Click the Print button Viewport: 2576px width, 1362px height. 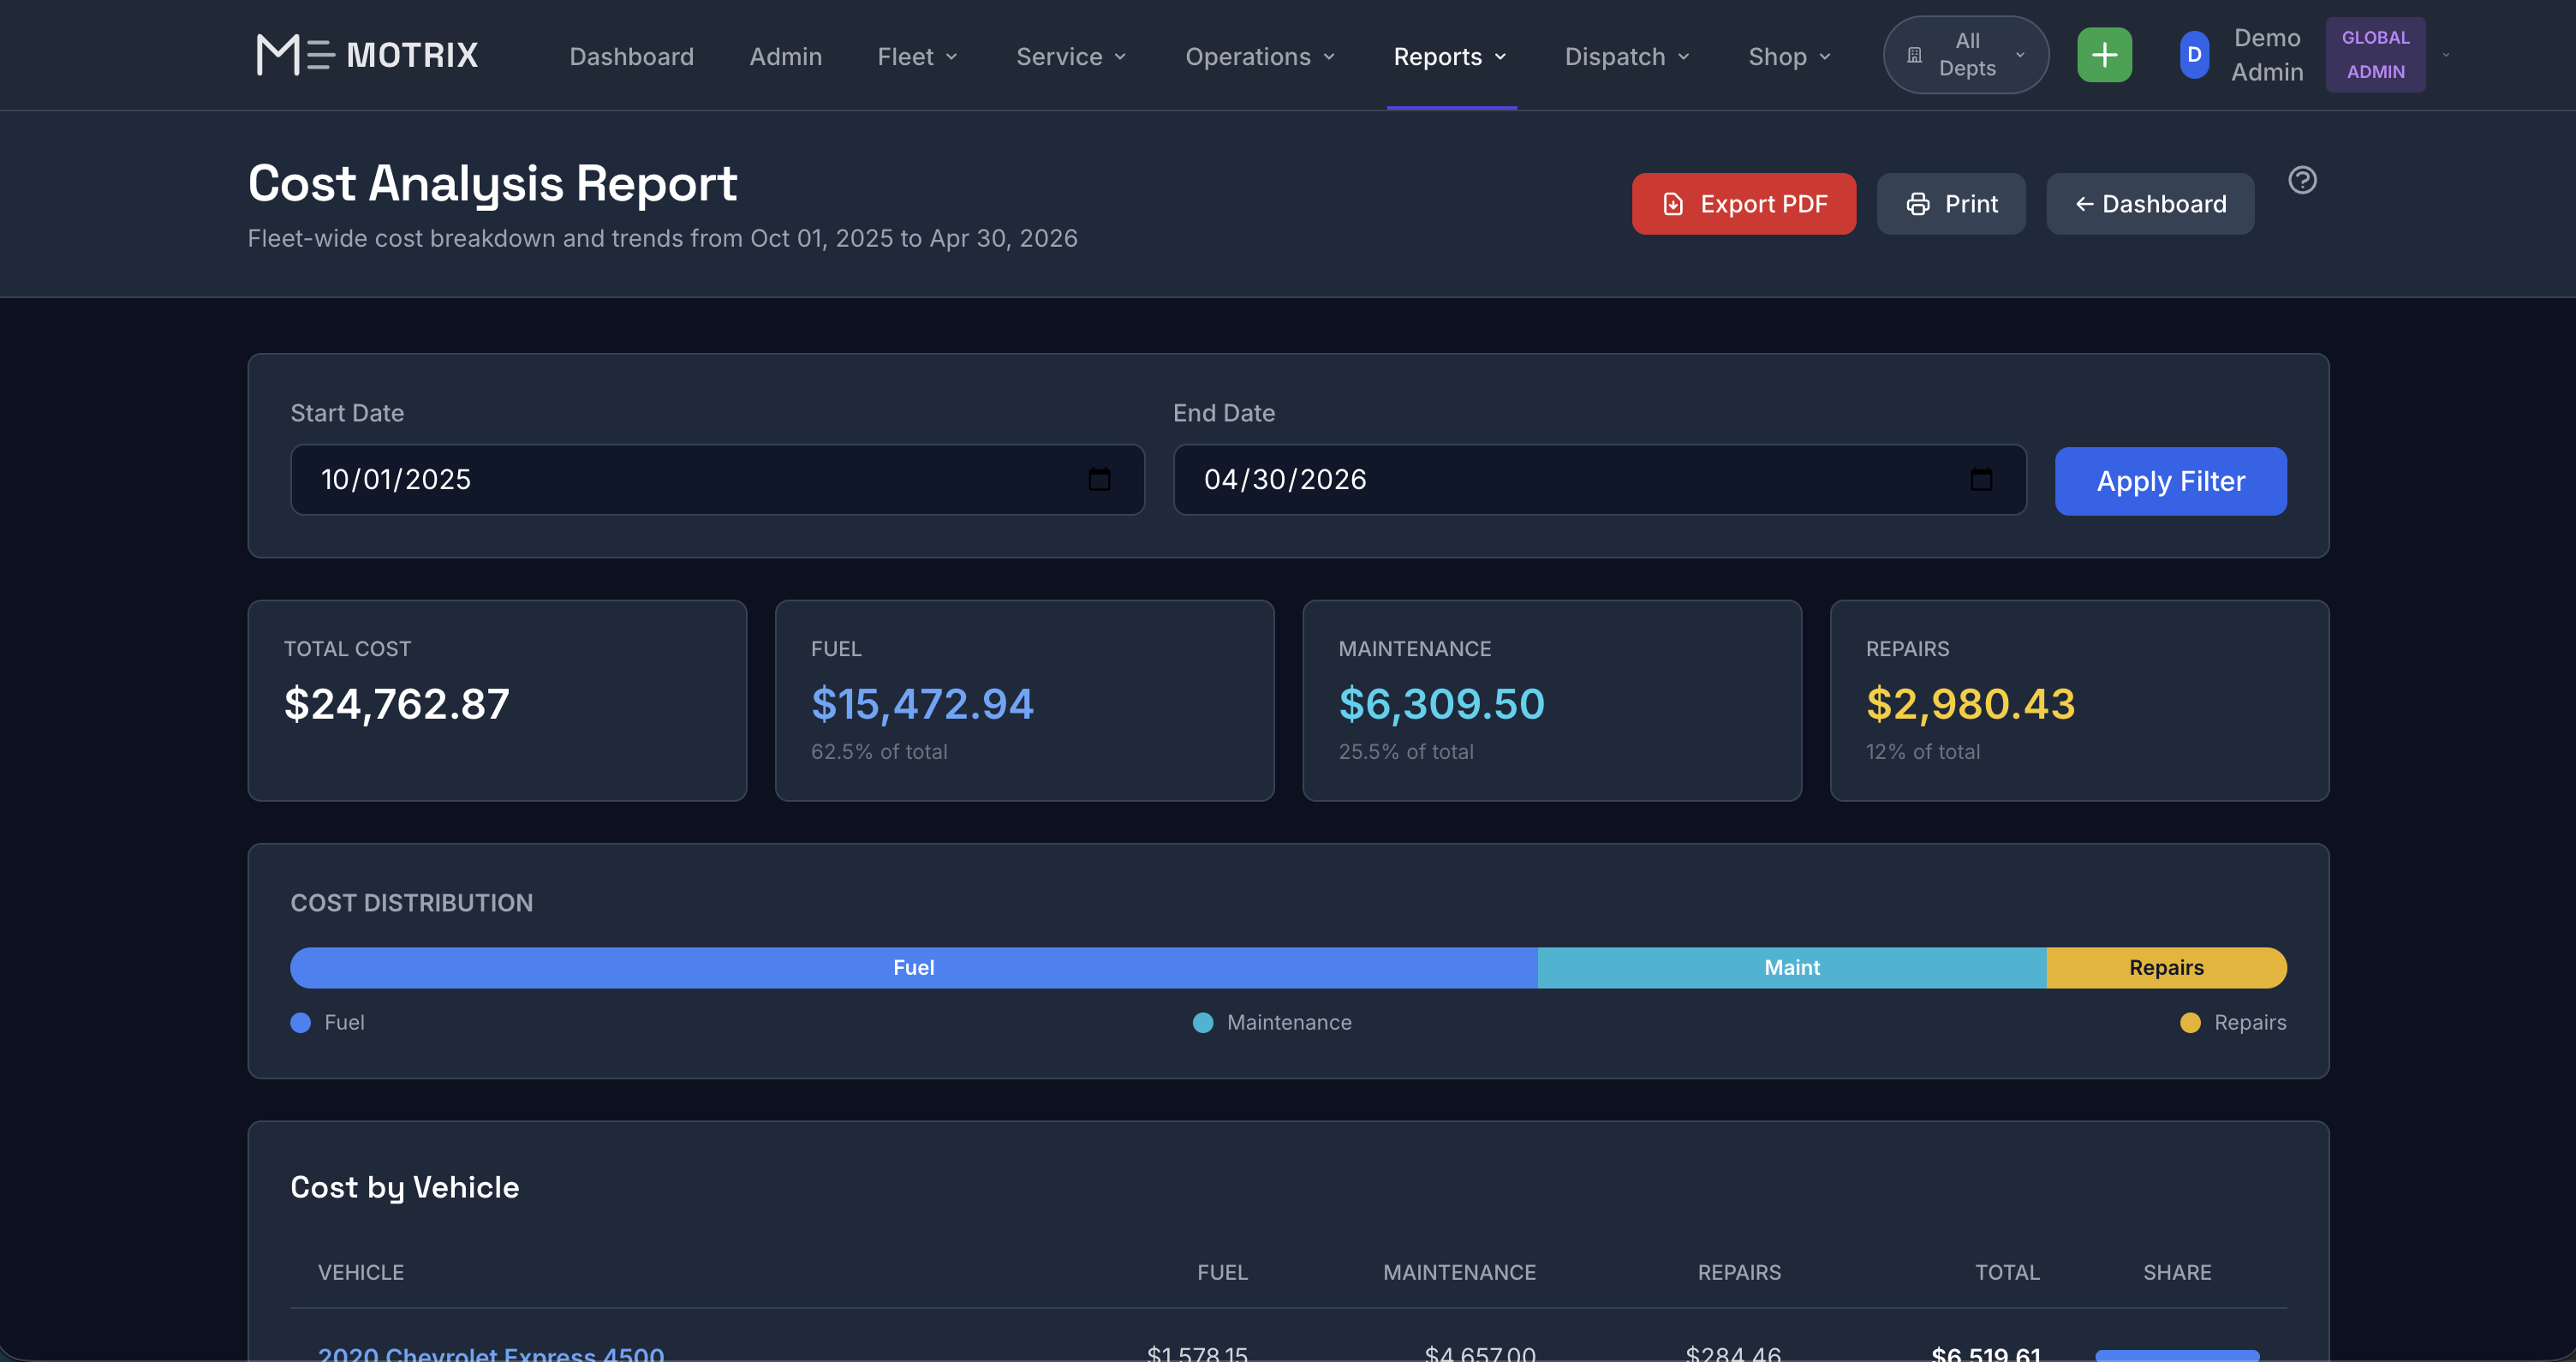click(1950, 204)
